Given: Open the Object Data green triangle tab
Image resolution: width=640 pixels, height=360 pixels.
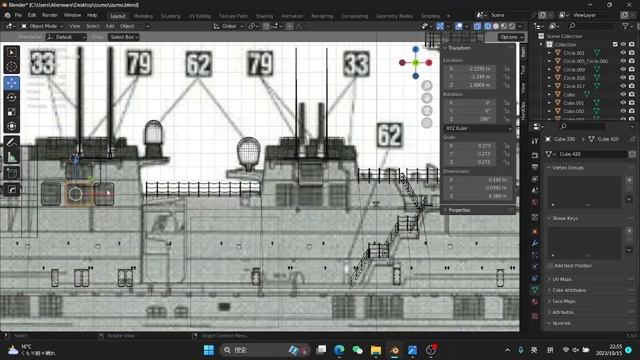Looking at the screenshot, I should (535, 290).
